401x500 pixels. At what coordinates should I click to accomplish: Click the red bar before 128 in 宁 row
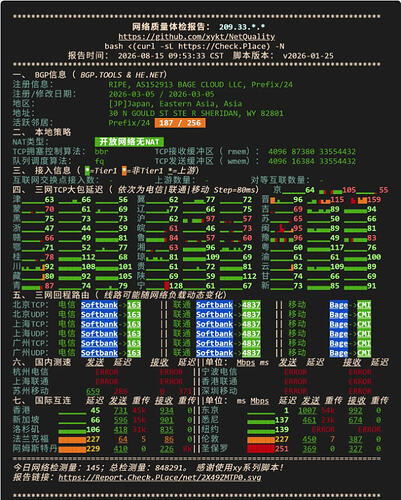pyautogui.click(x=167, y=286)
